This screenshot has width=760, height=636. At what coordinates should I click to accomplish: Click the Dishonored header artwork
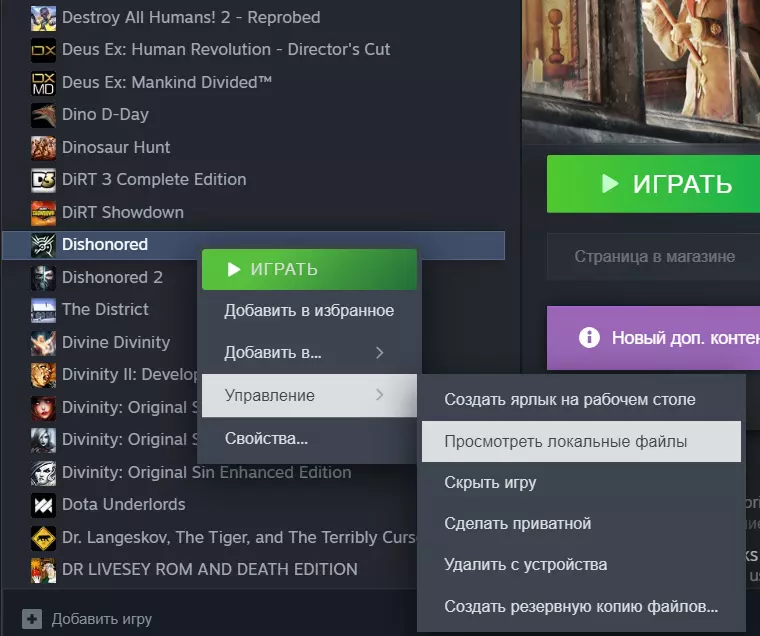(641, 70)
